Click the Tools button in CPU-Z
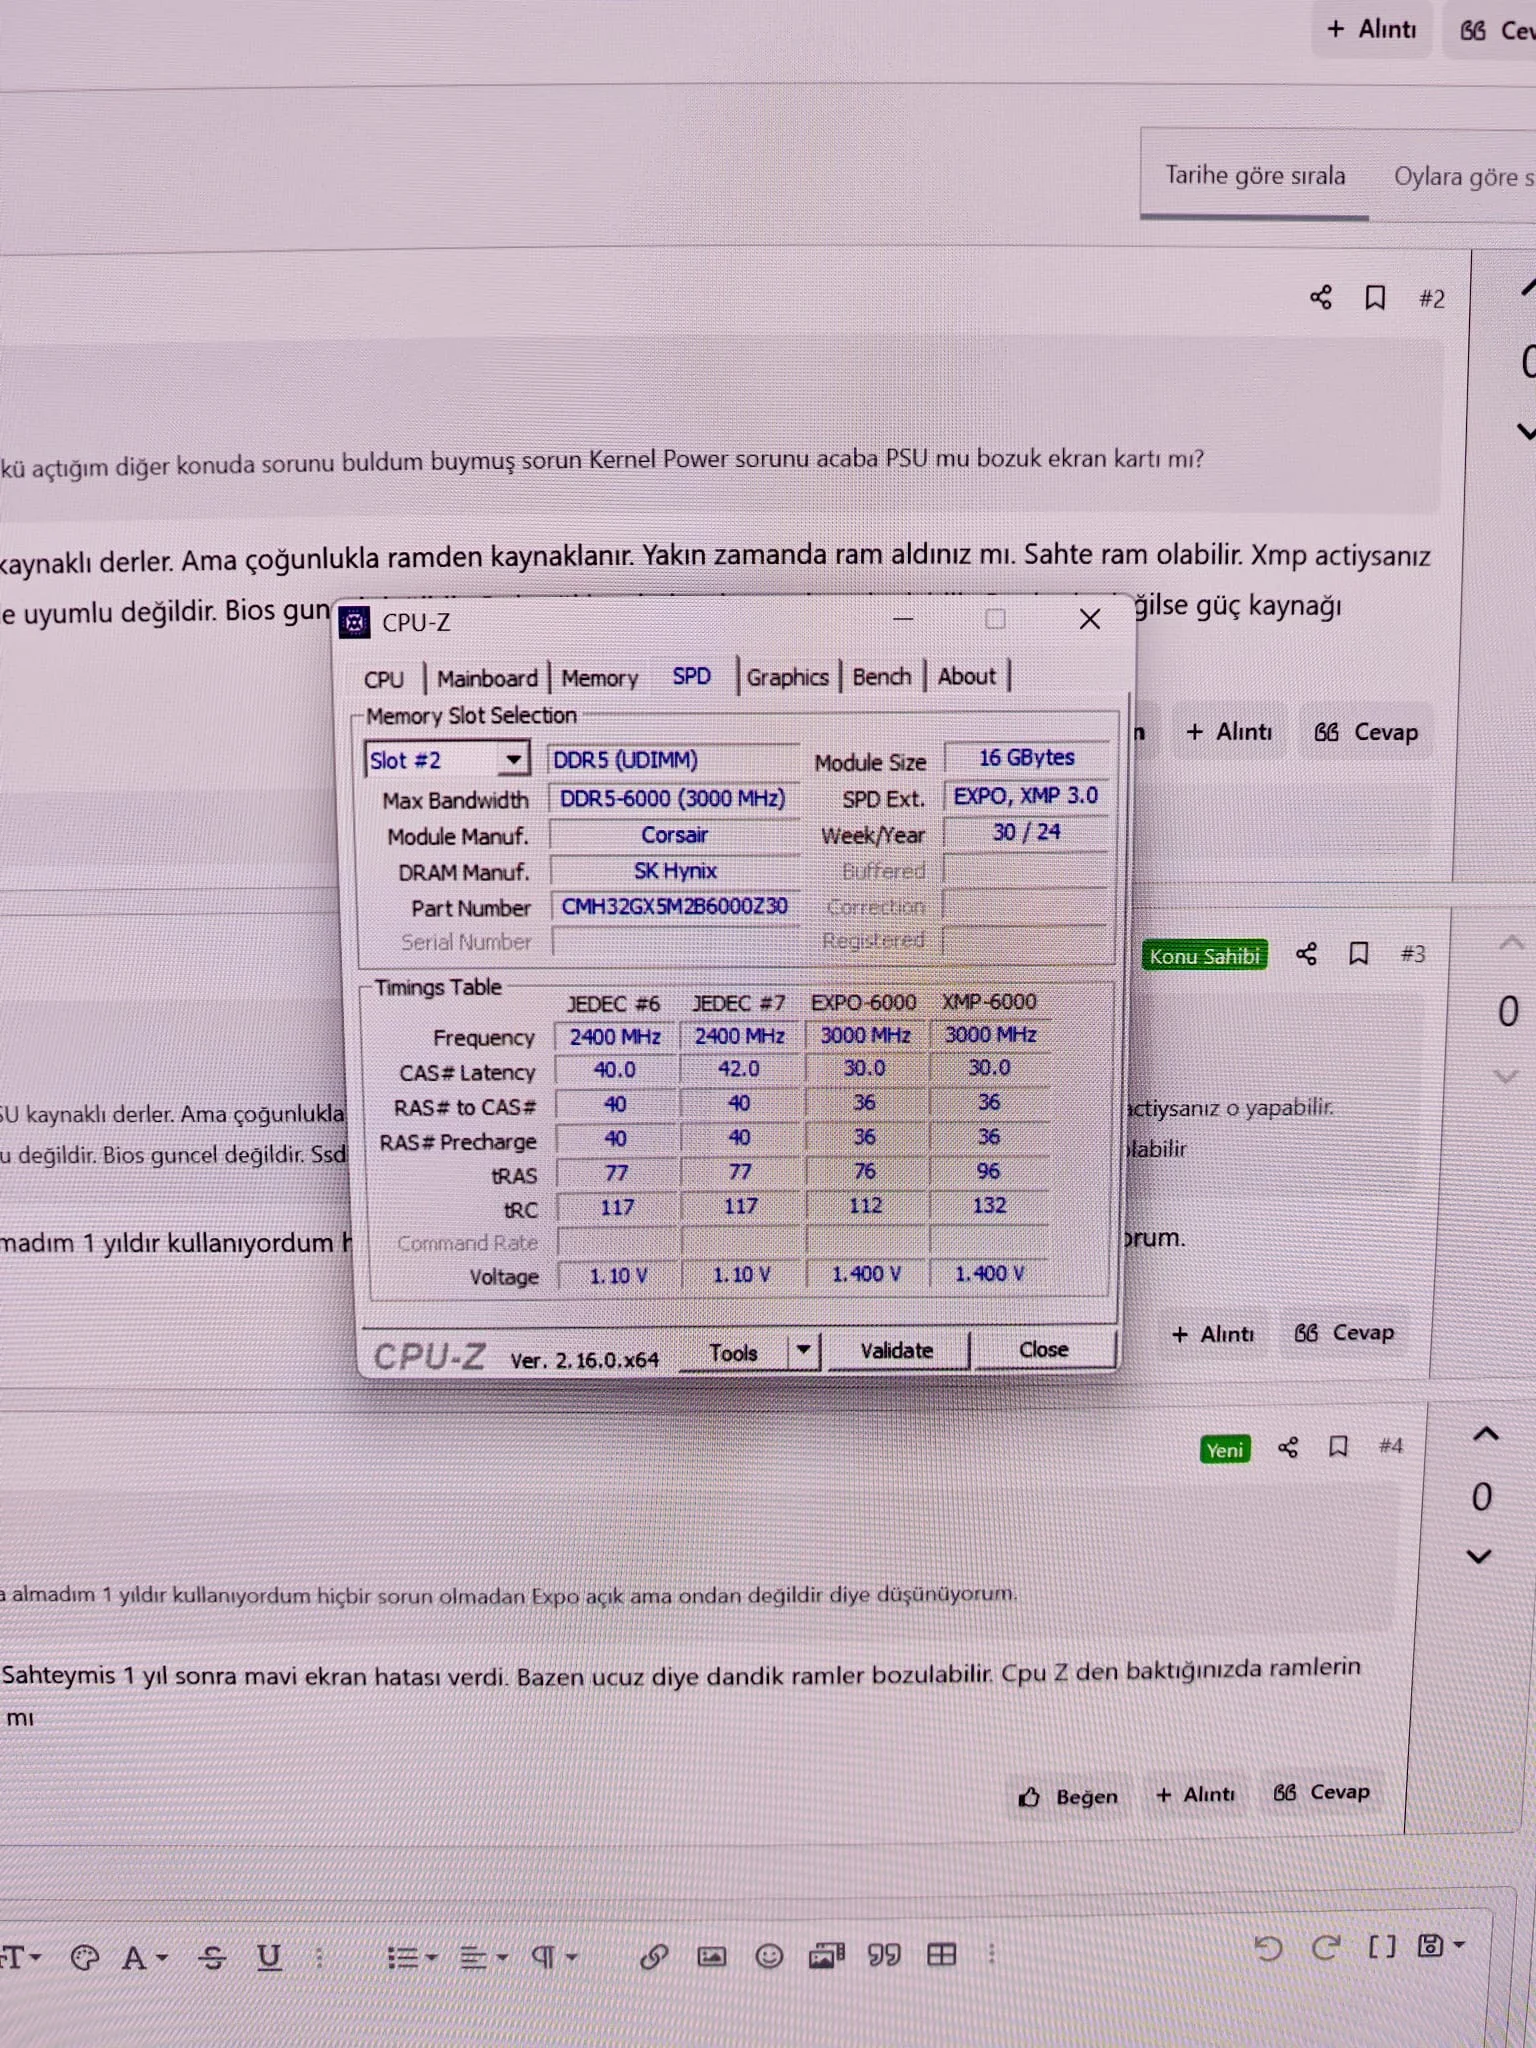 [734, 1352]
